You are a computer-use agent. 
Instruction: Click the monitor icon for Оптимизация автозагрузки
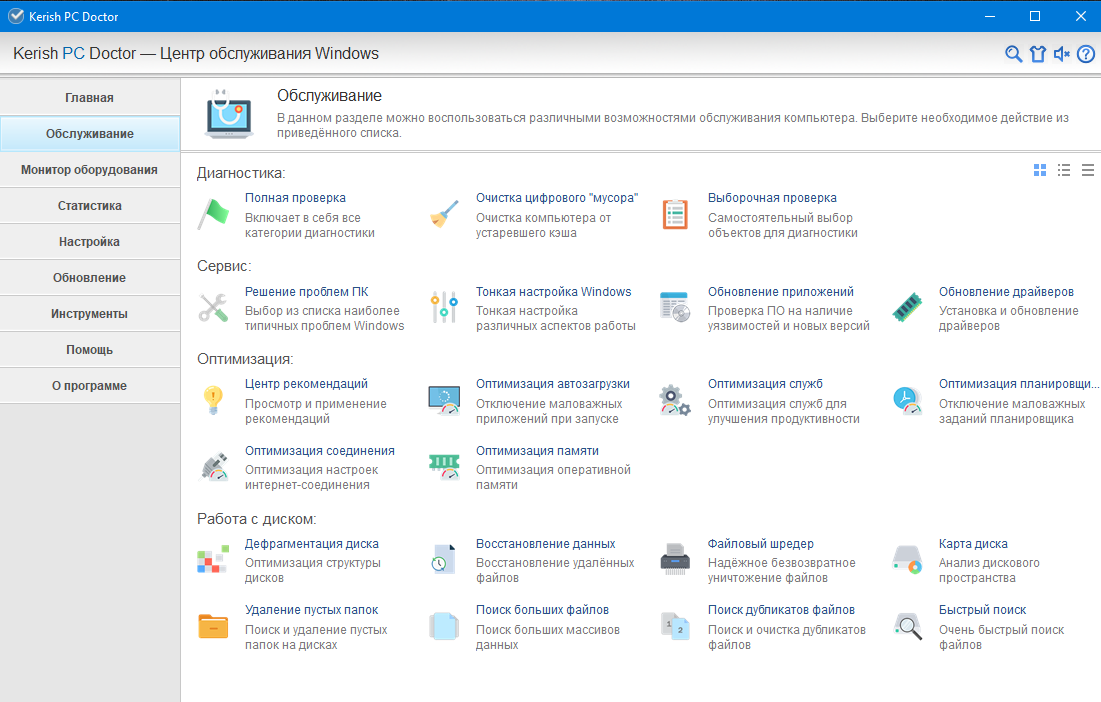click(x=444, y=400)
